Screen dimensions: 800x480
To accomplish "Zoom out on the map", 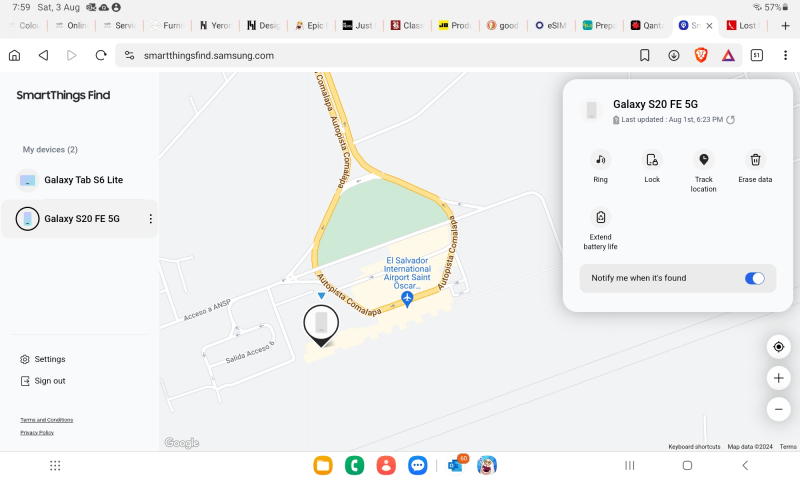I will [x=779, y=409].
